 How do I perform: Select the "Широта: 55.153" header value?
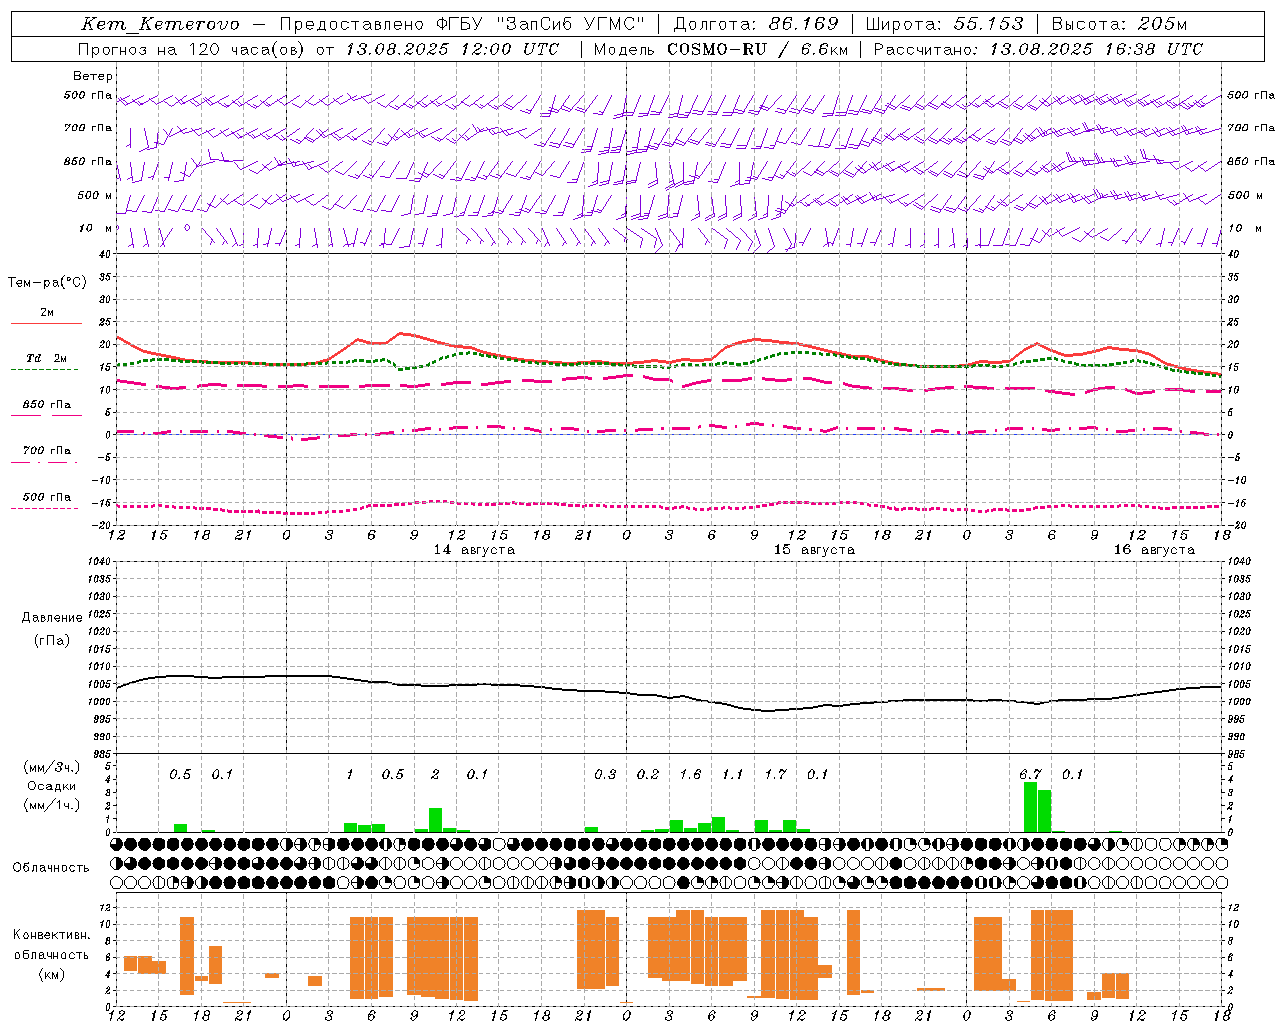tap(945, 24)
